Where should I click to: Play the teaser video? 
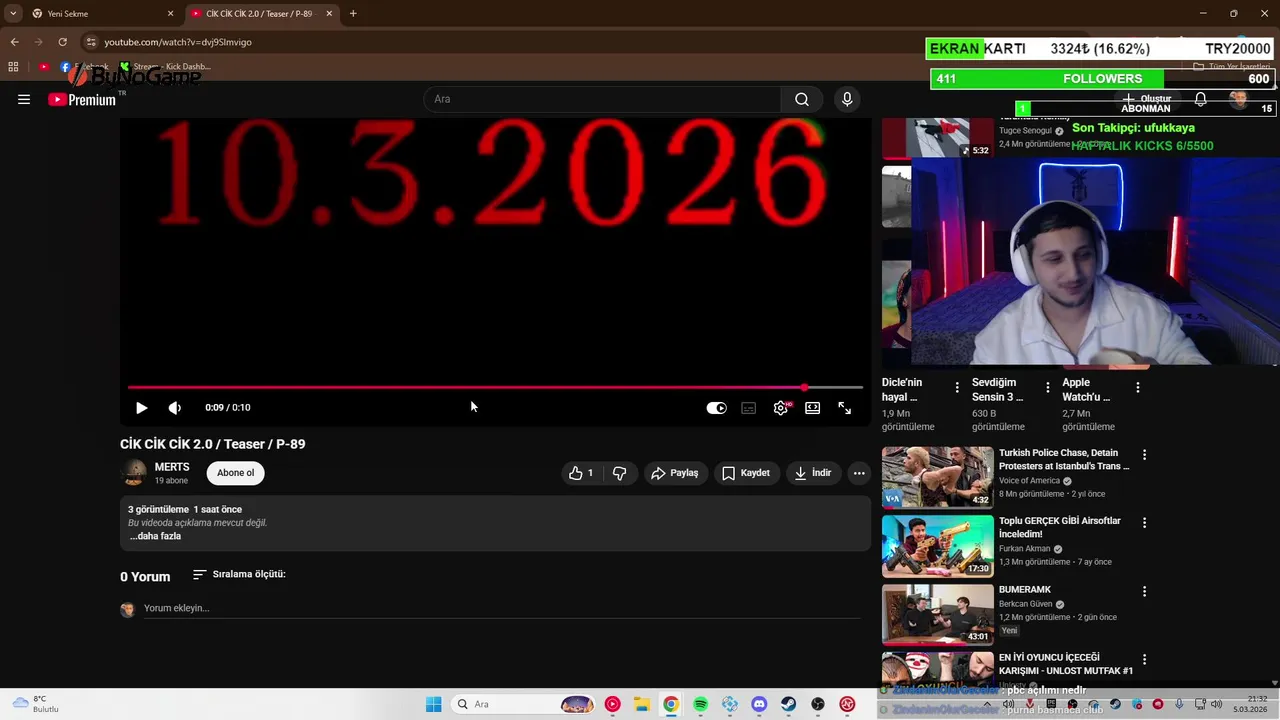(141, 408)
